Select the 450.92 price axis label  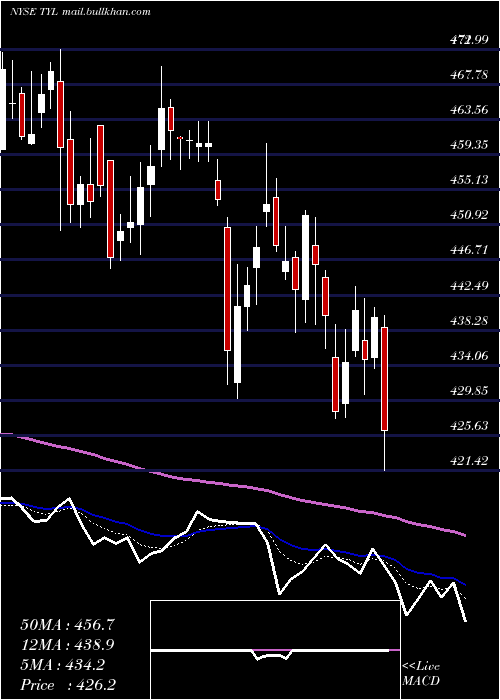(469, 215)
